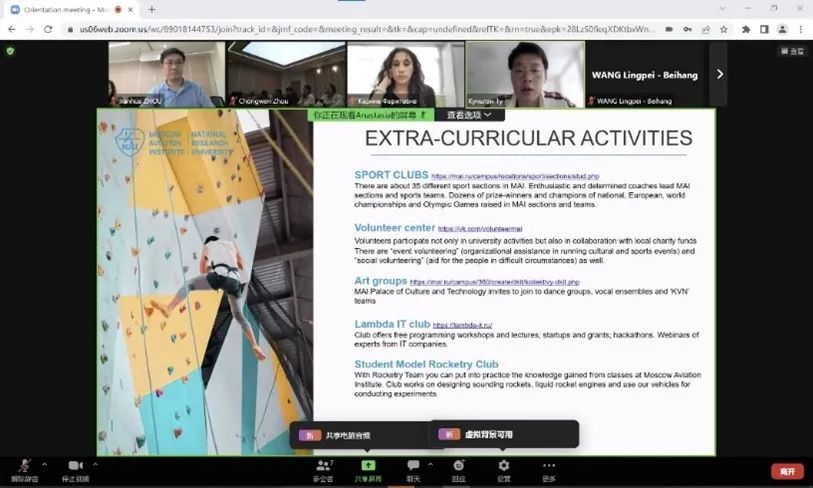Open the more options ellipsis

point(548,466)
